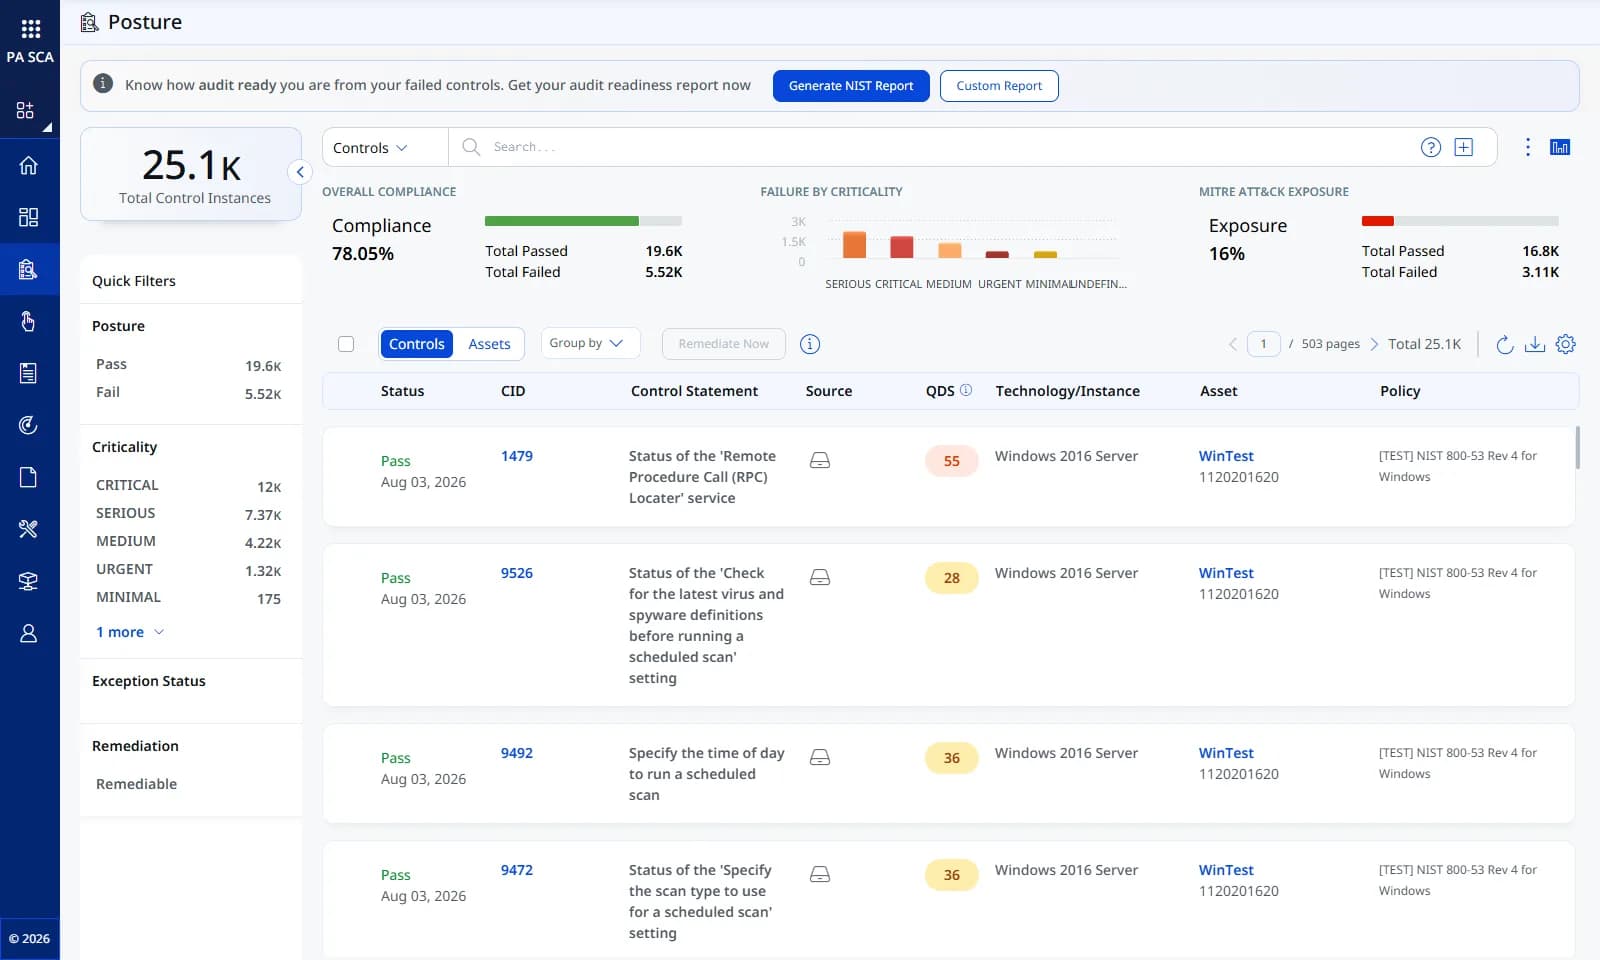Select the Controls tab
Viewport: 1600px width, 960px height.
pyautogui.click(x=416, y=344)
